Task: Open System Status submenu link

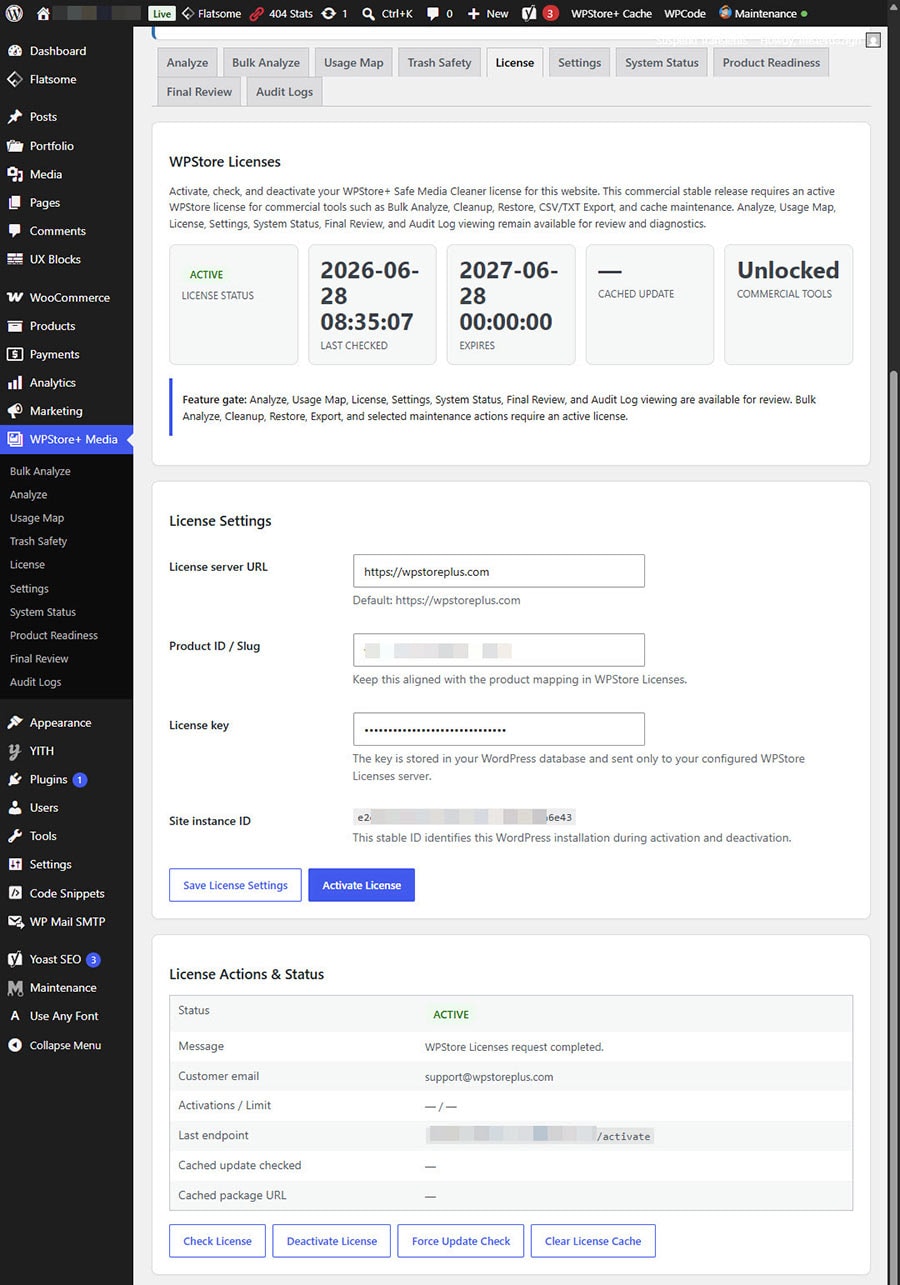Action: (43, 612)
